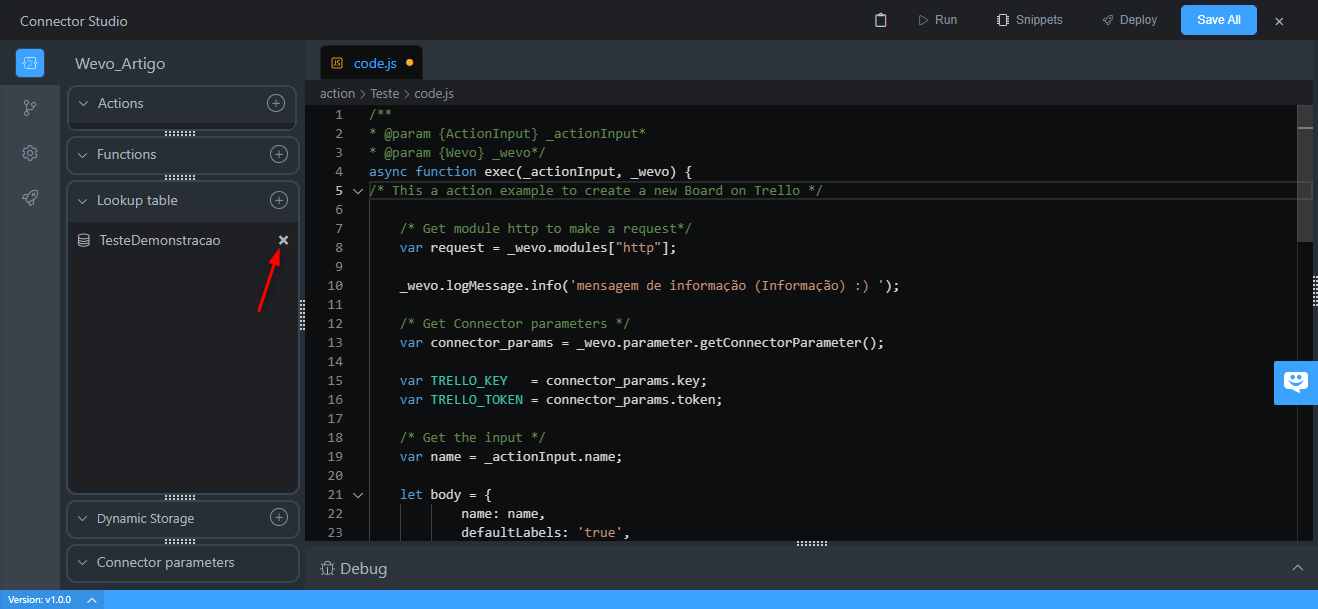Open the code editor sidebar icon
The image size is (1318, 609).
[x=30, y=63]
